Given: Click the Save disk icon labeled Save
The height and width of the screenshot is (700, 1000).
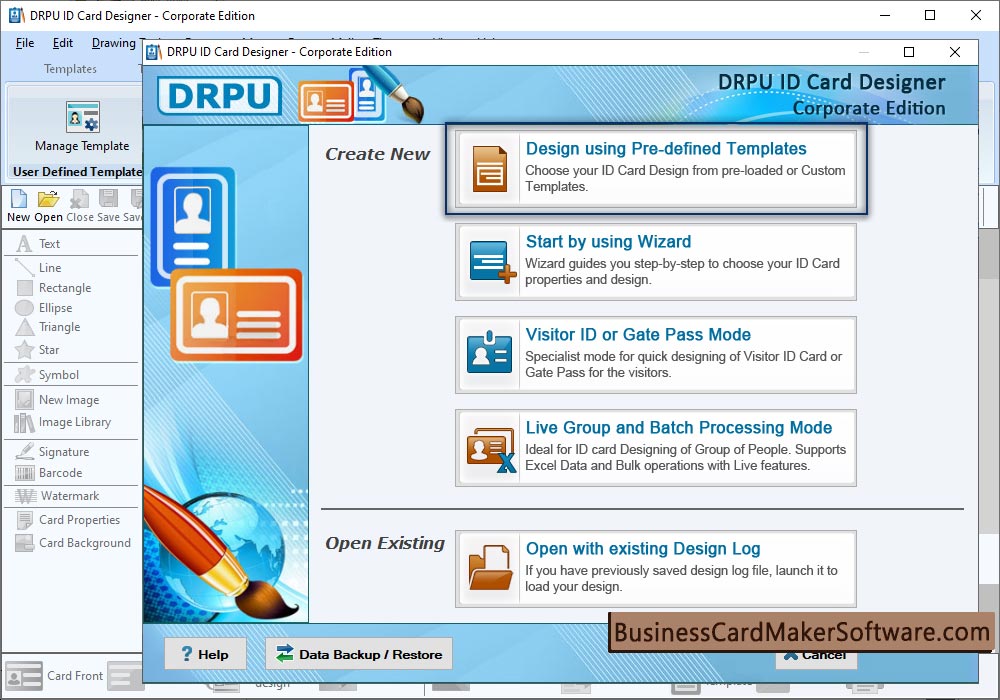Looking at the screenshot, I should click(108, 199).
